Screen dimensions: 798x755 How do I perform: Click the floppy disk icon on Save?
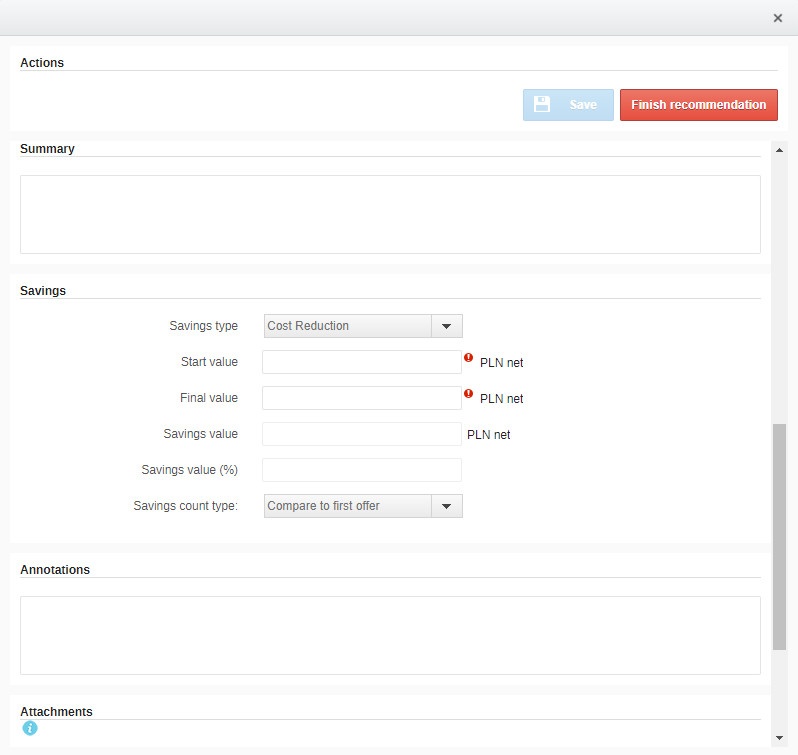[x=542, y=104]
